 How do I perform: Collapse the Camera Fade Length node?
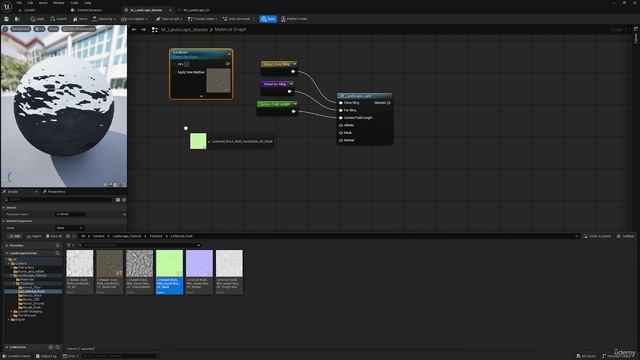pos(295,104)
